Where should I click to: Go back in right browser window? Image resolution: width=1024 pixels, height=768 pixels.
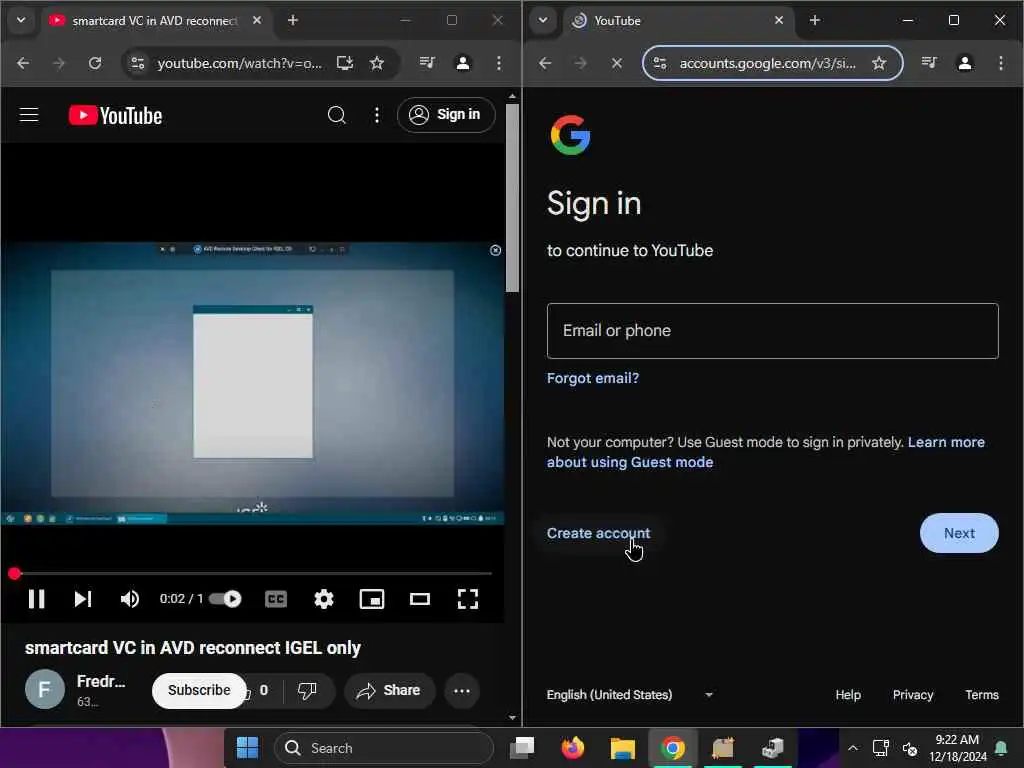pos(545,63)
